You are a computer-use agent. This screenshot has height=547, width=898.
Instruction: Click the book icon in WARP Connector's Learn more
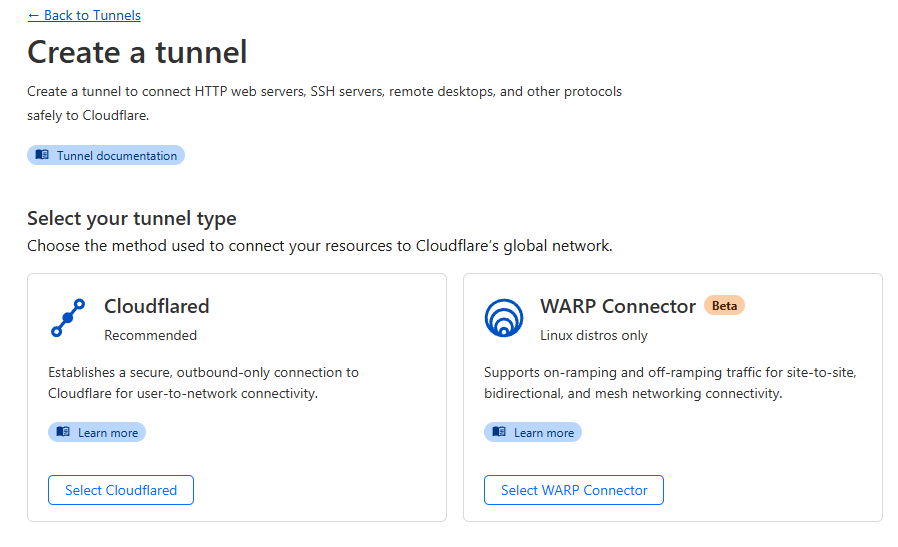(x=499, y=432)
